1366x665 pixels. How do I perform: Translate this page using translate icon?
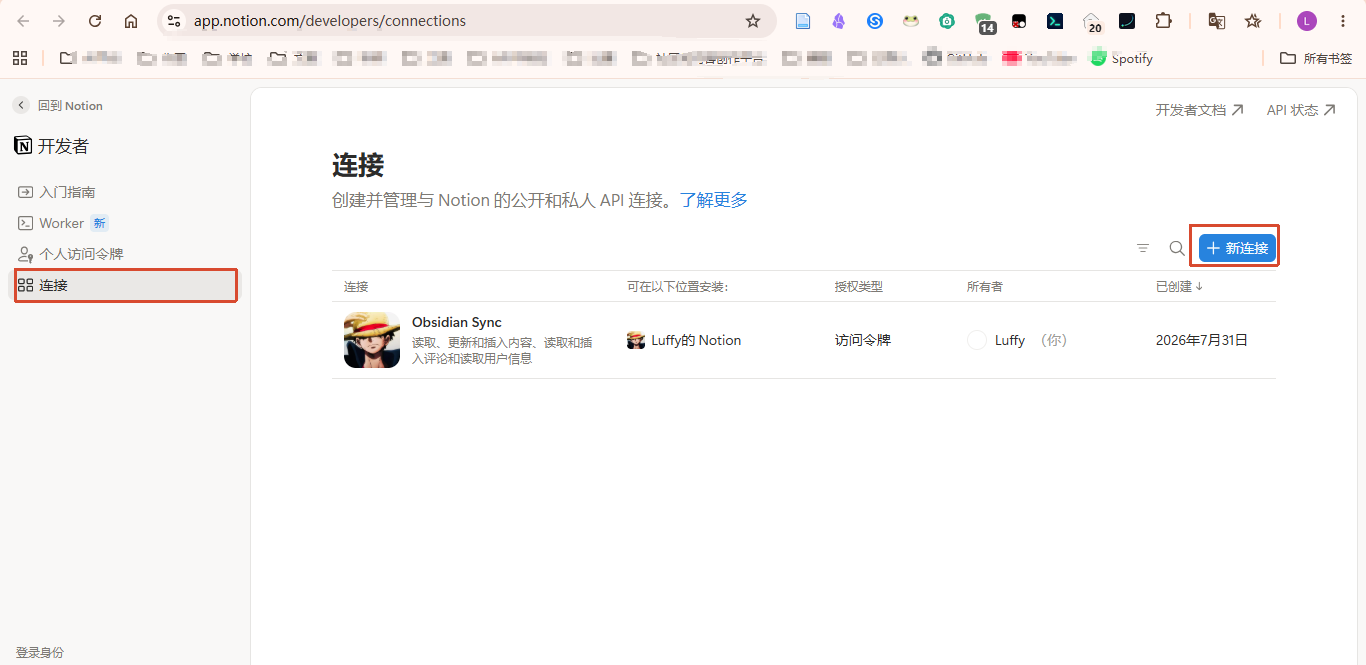coord(1217,21)
